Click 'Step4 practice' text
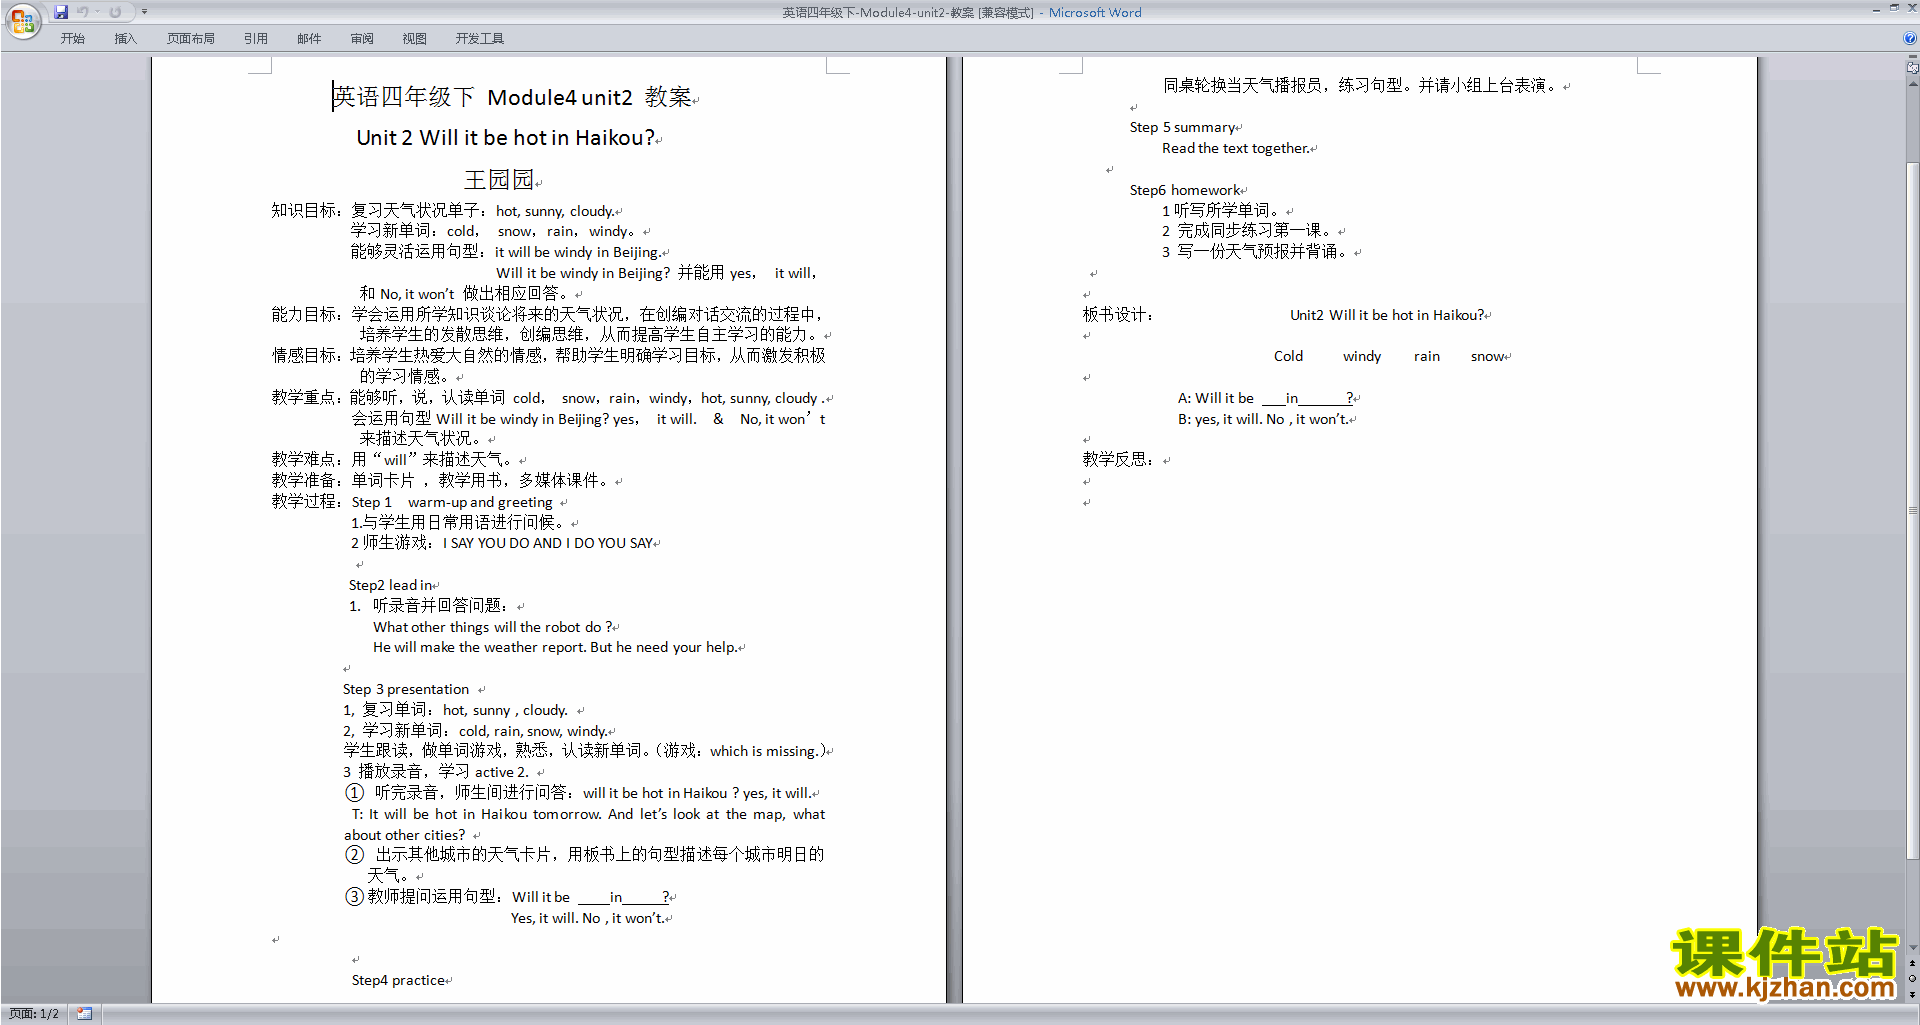Viewport: 1920px width, 1025px height. tap(398, 980)
